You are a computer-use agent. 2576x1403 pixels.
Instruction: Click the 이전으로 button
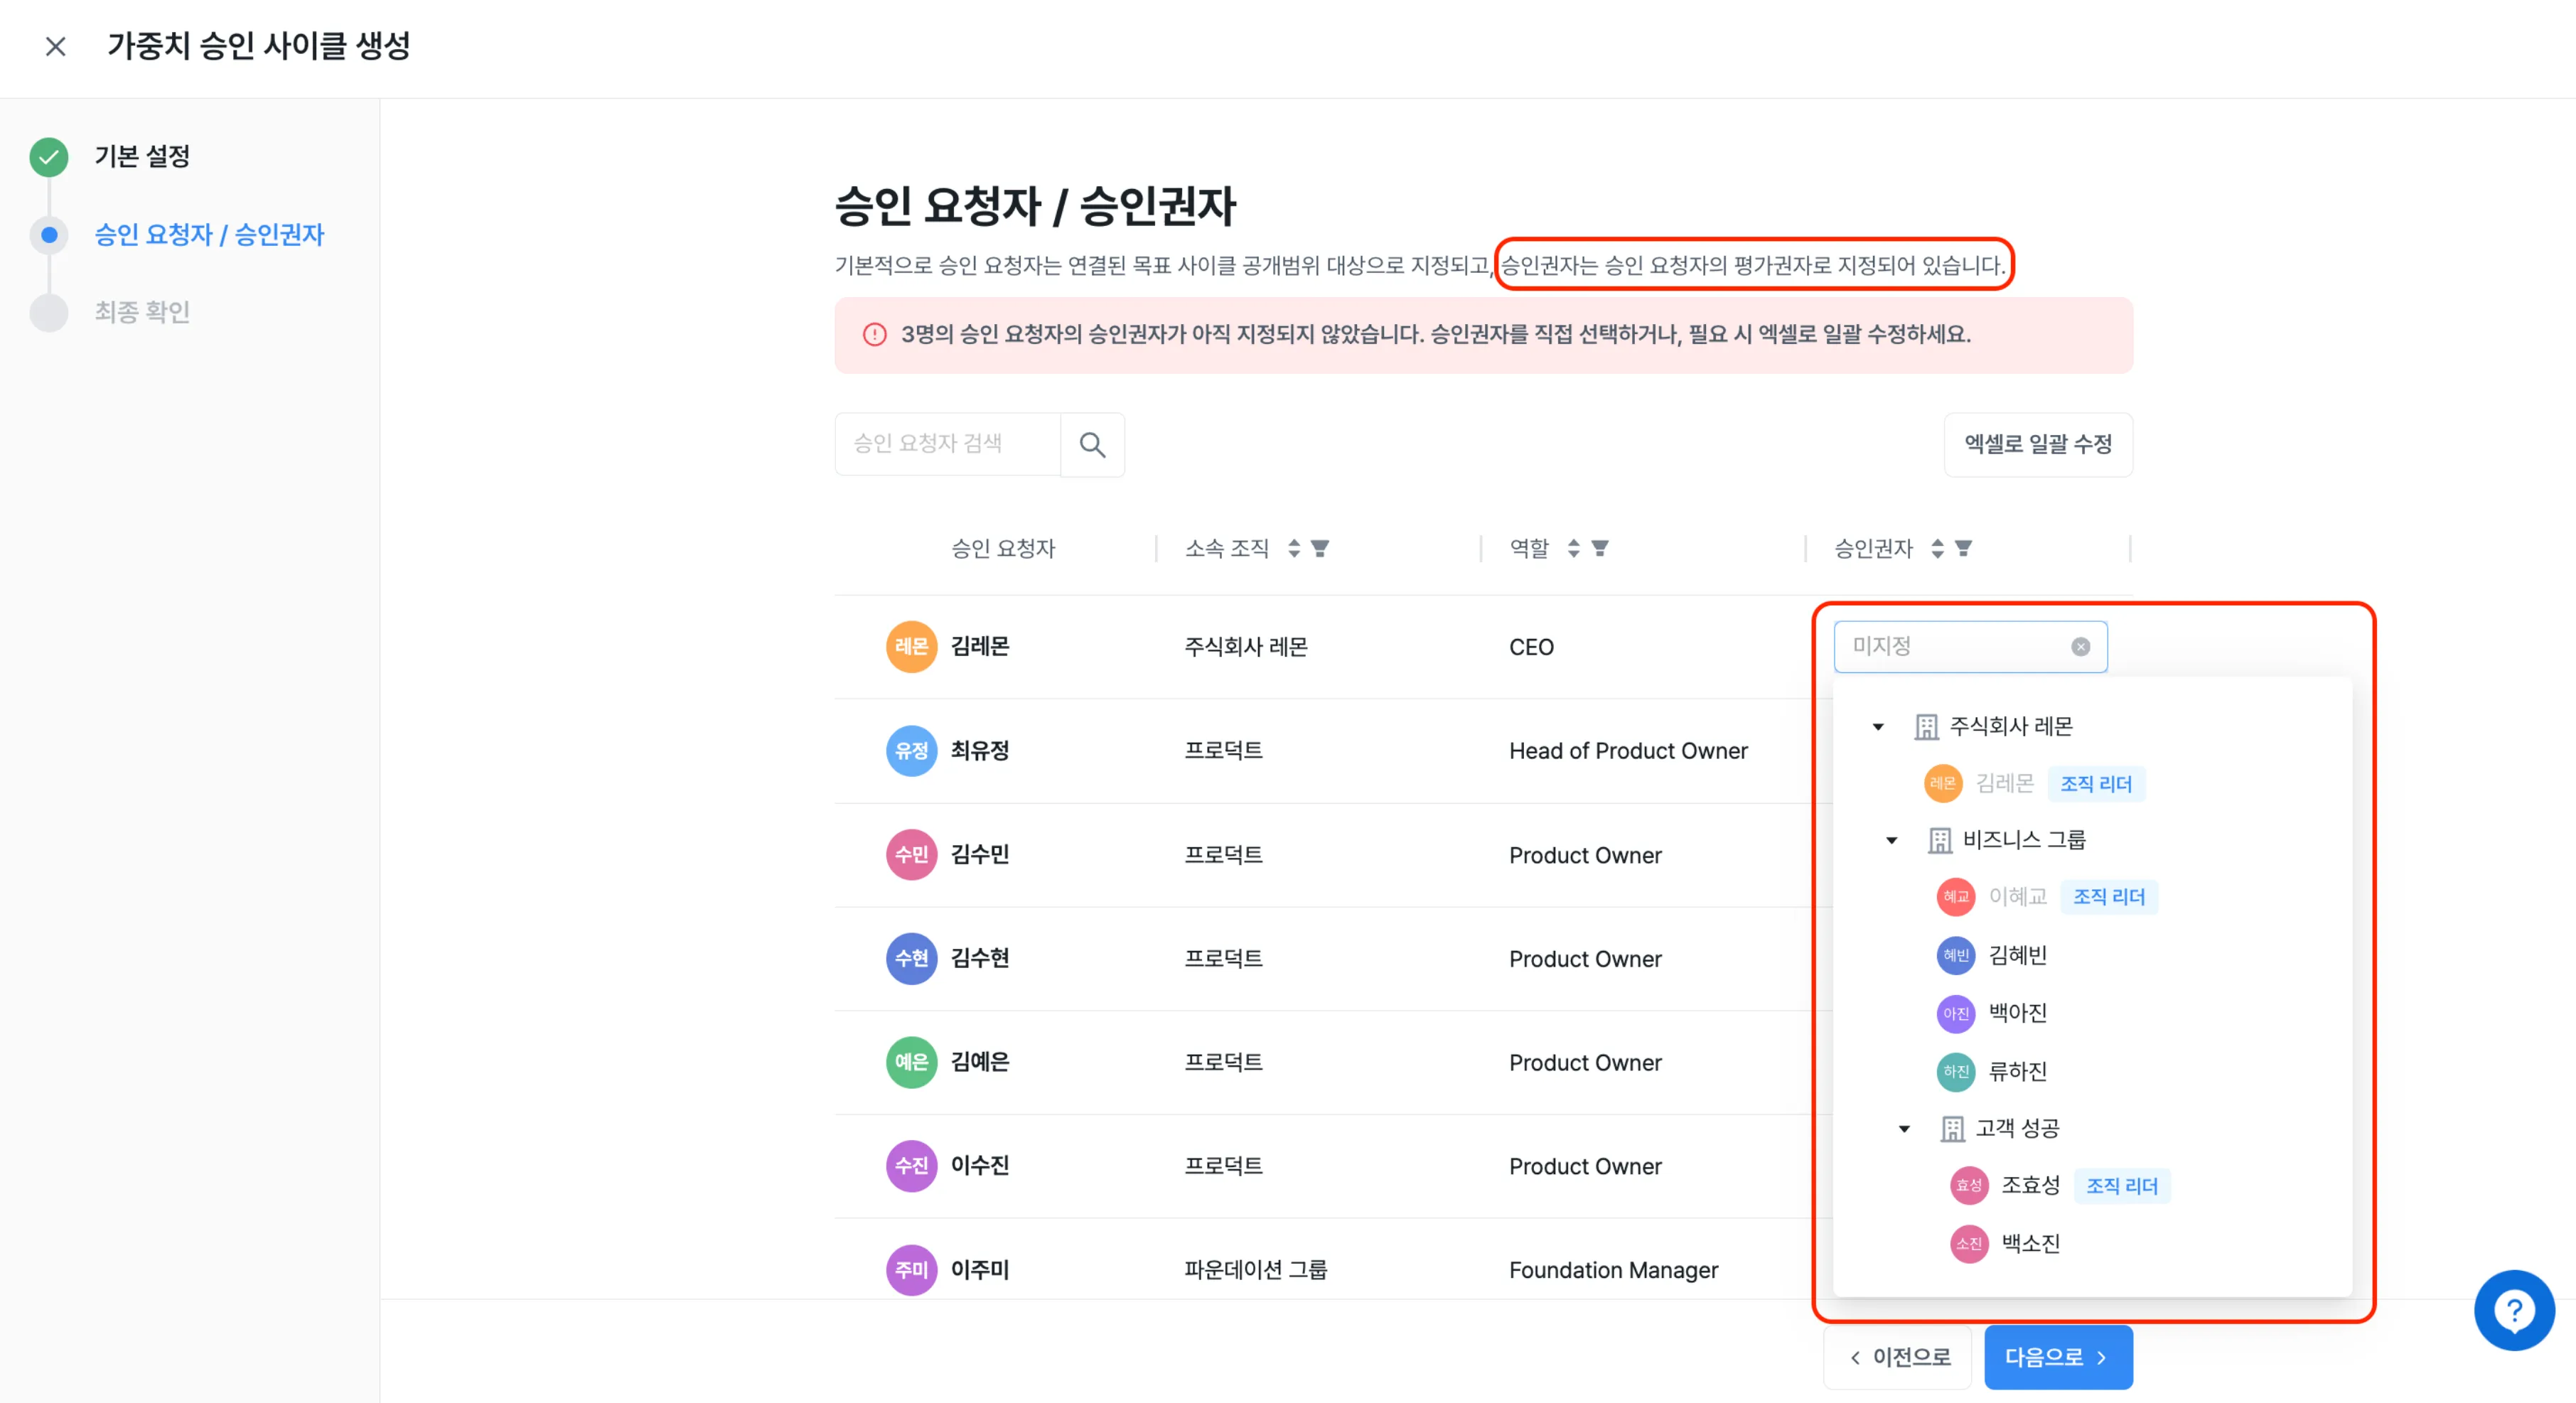1898,1358
